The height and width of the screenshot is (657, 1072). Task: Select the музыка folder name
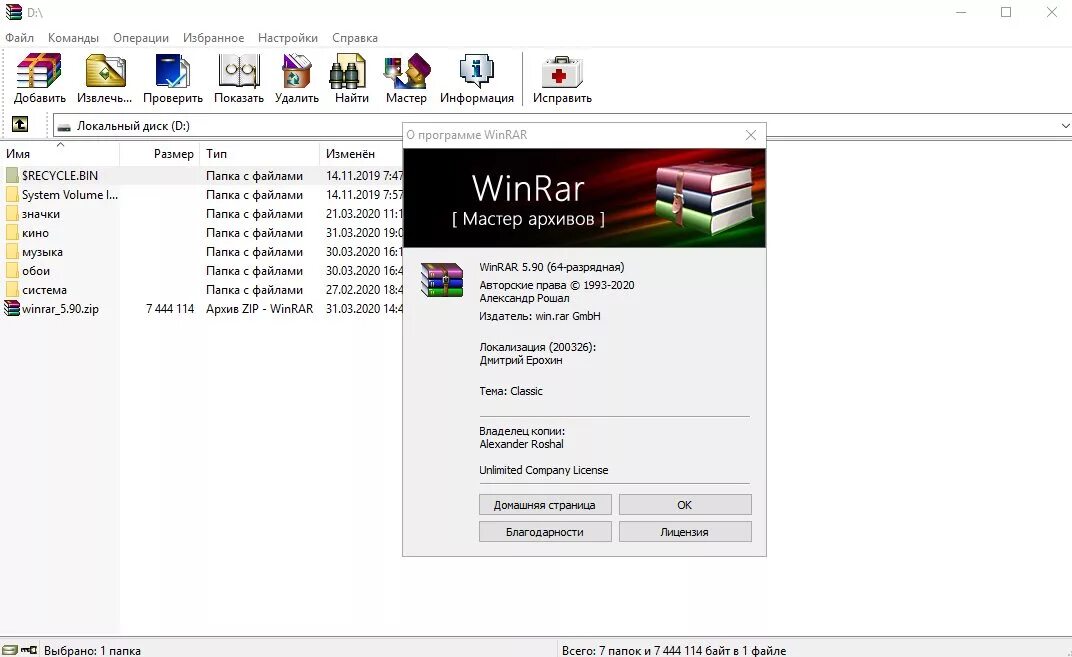(42, 252)
